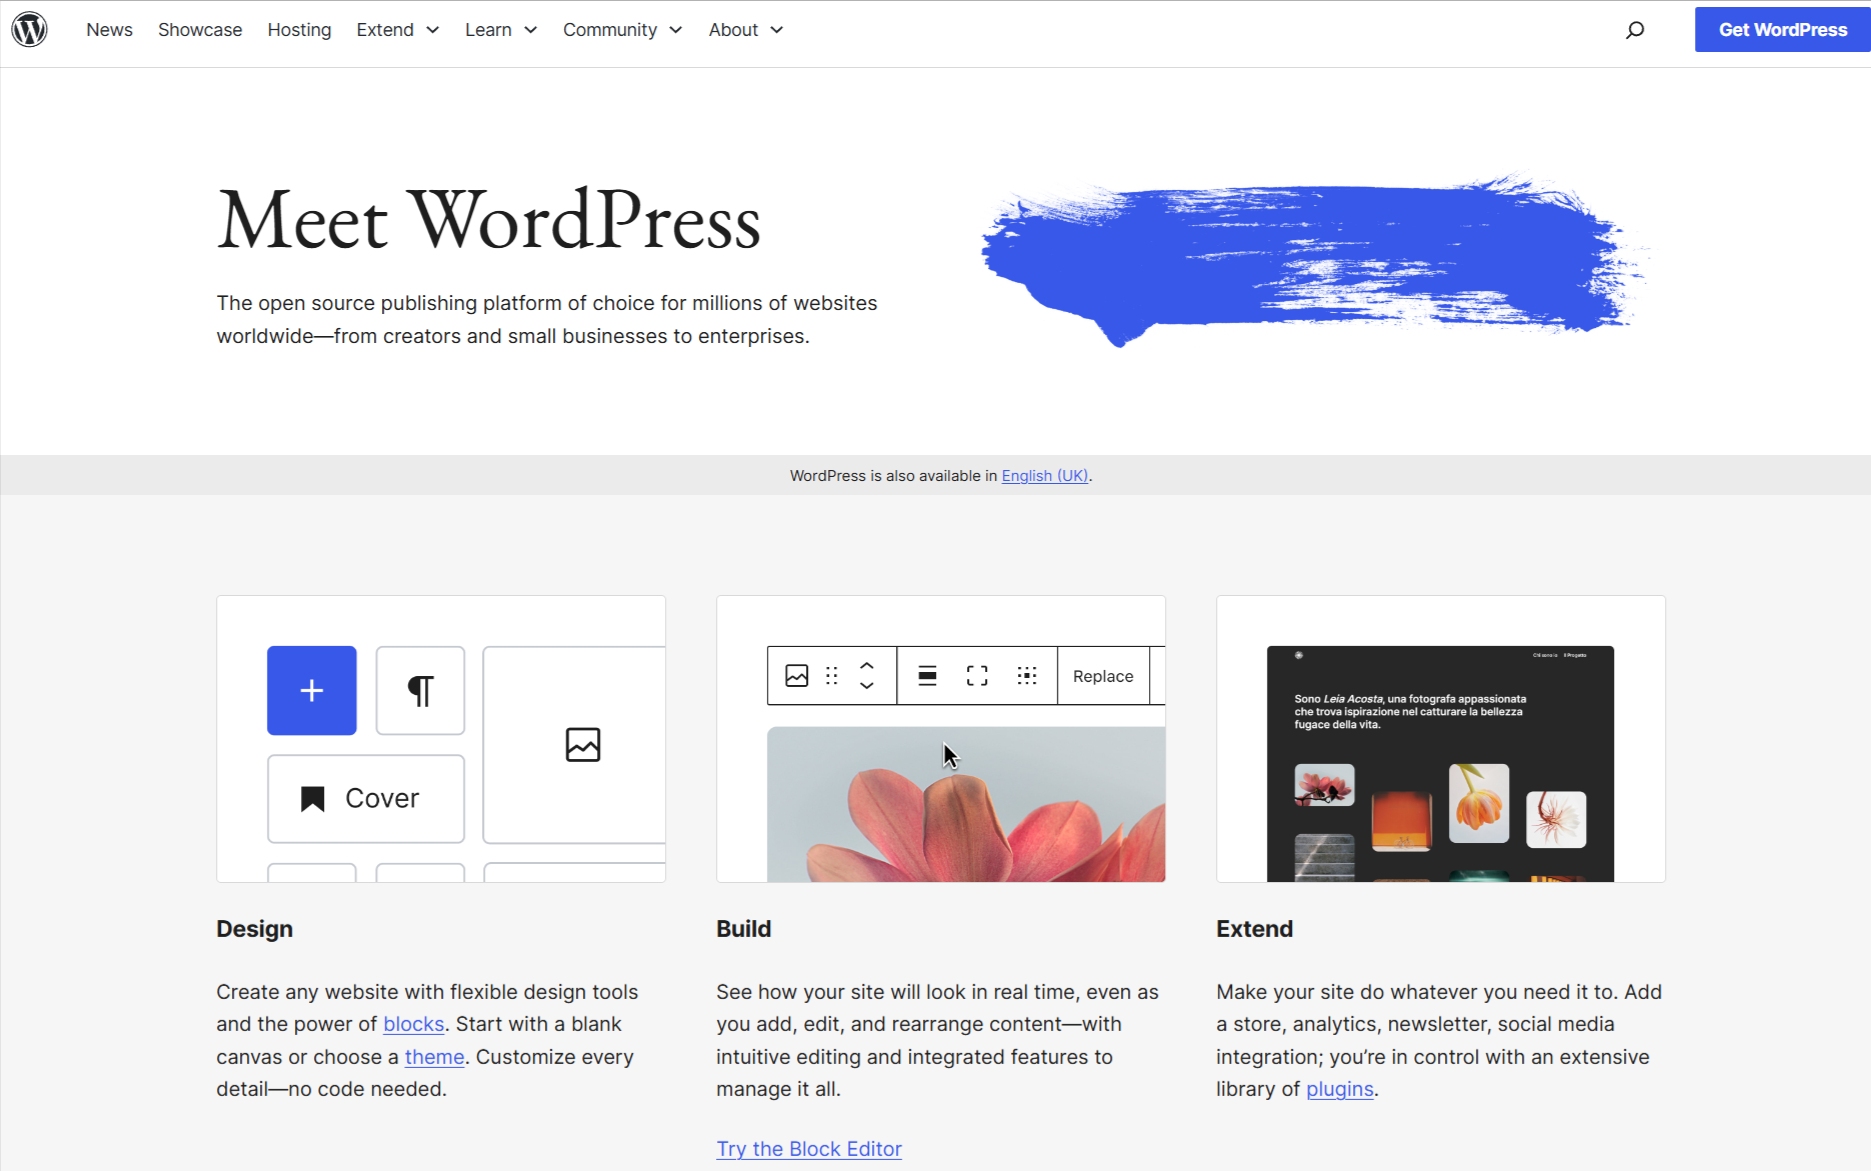The height and width of the screenshot is (1171, 1871).
Task: Expand the Community menu chevron
Action: [x=676, y=29]
